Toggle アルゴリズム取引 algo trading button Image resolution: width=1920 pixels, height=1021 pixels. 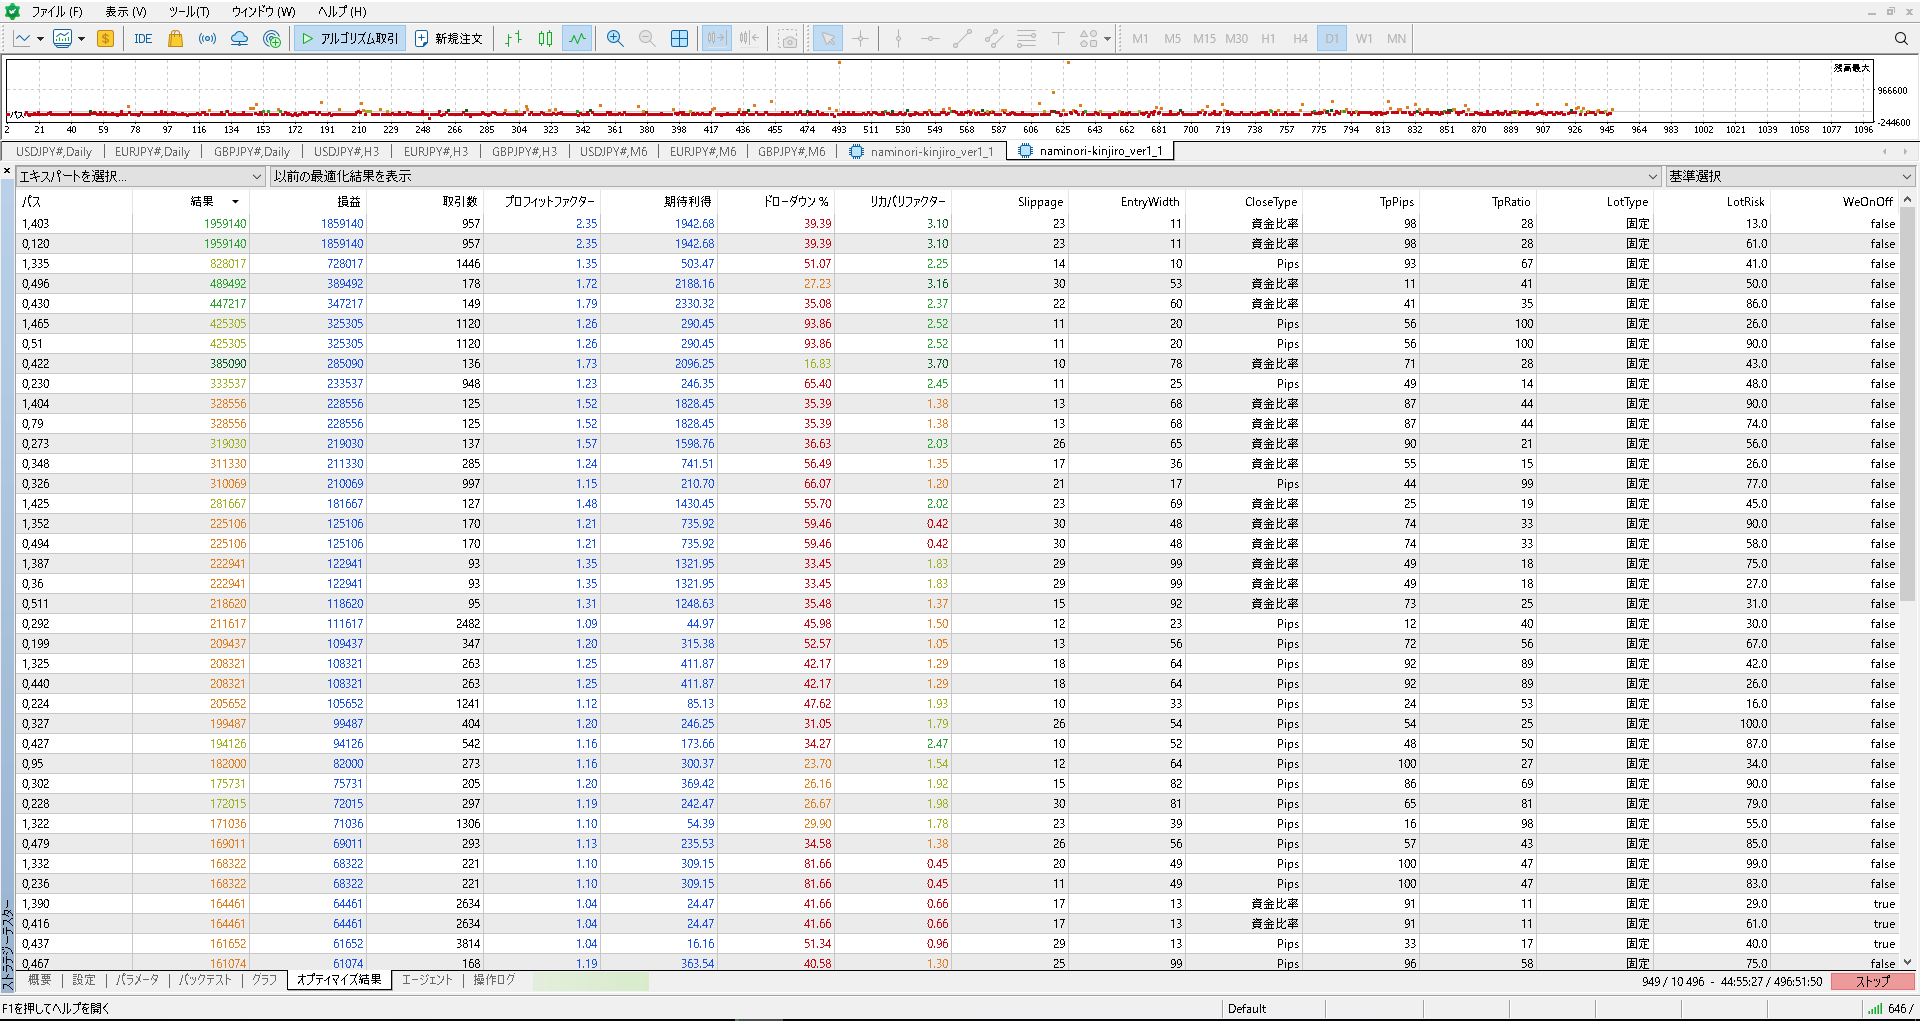[x=350, y=39]
